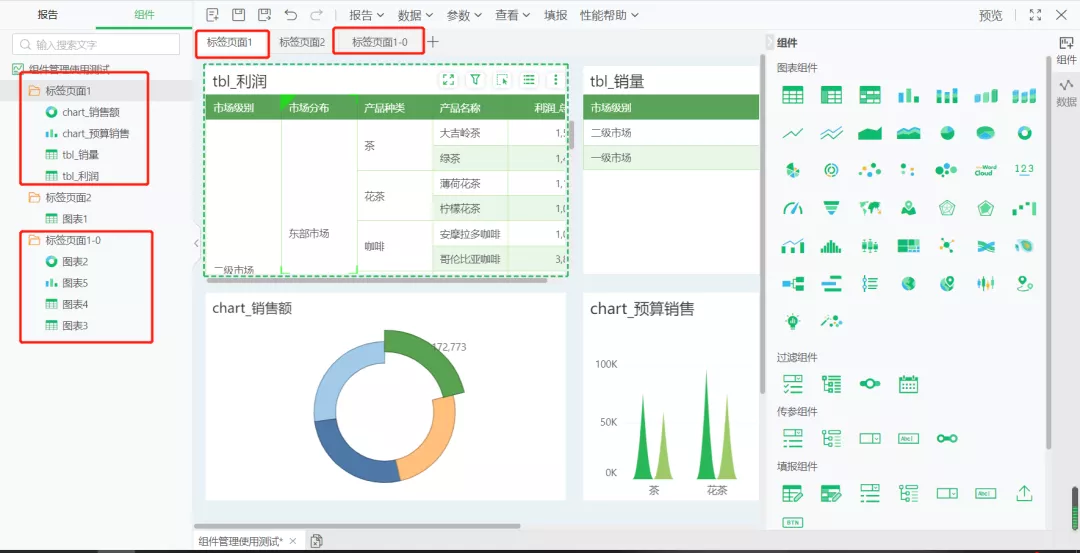
Task: Select the 123 KPI number component
Action: coord(1024,169)
